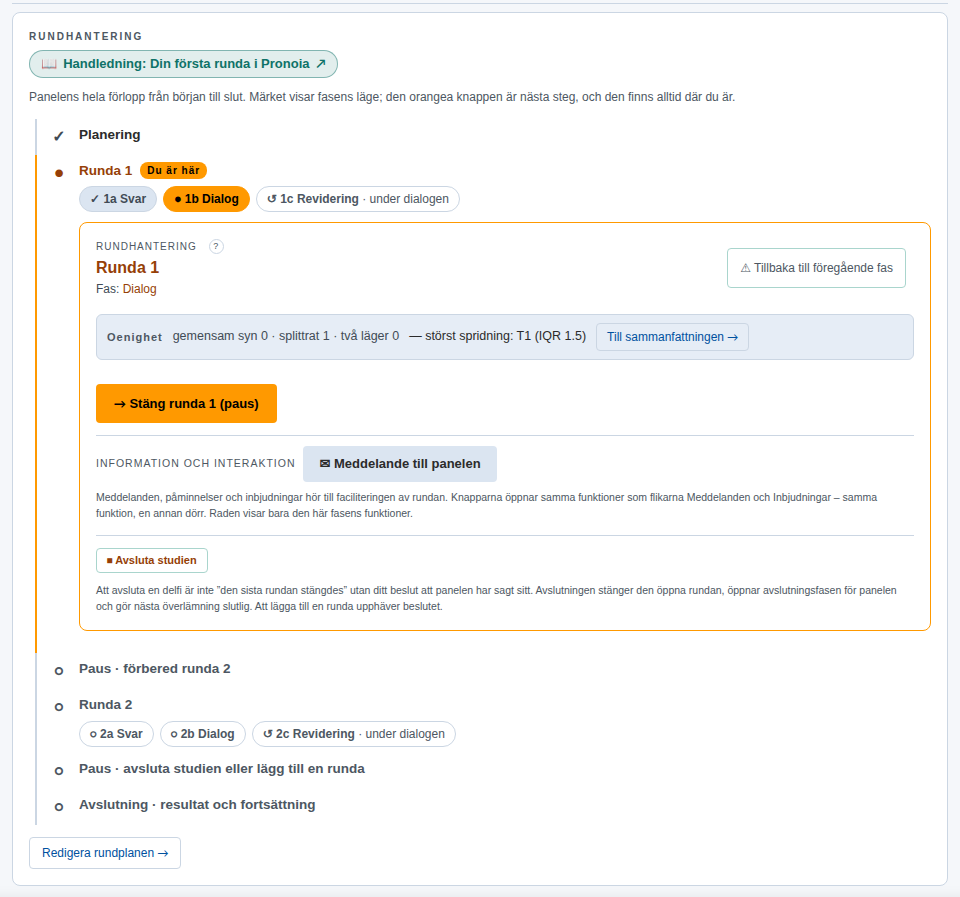Open the 1c Revidering phase pill
960x897 pixels.
tap(358, 199)
